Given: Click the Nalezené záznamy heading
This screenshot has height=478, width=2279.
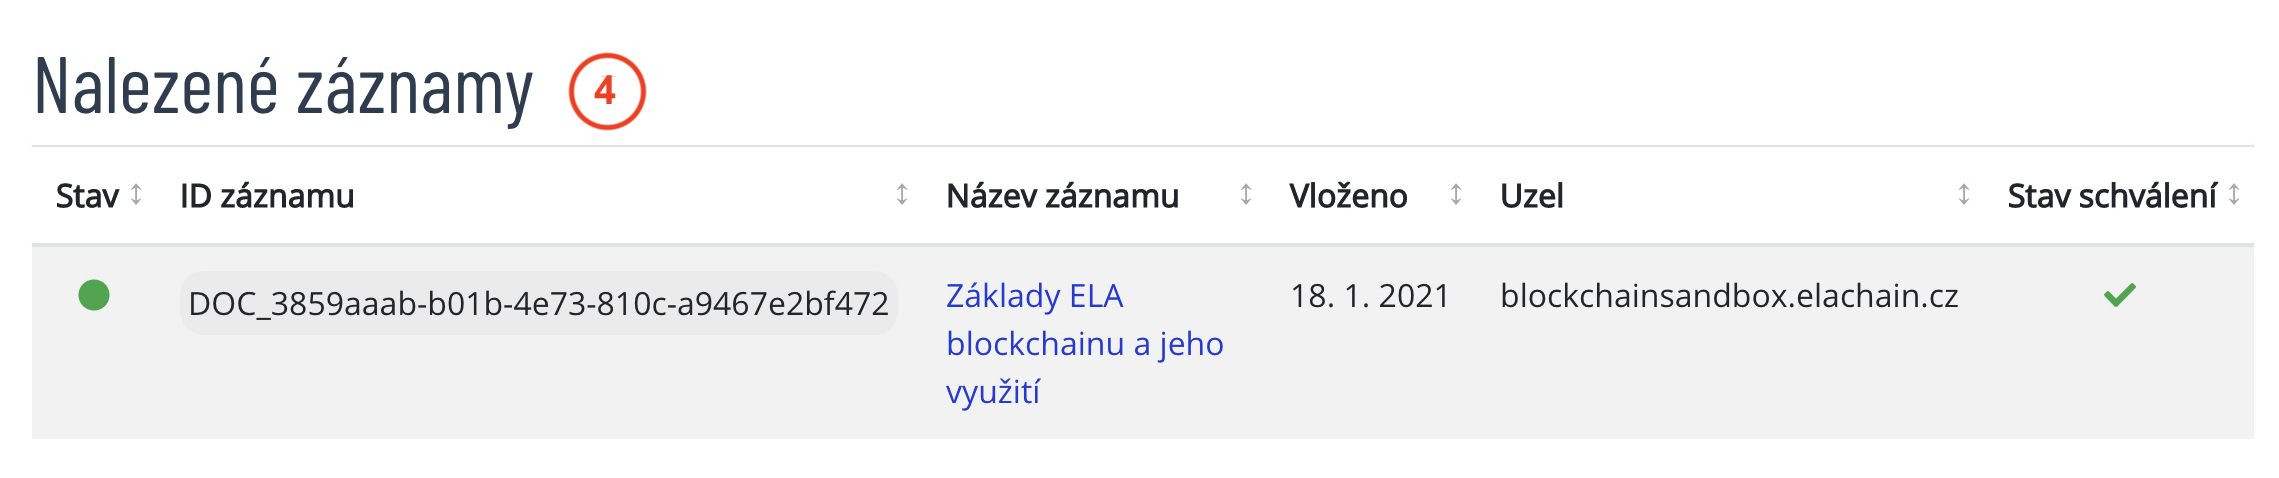Looking at the screenshot, I should pyautogui.click(x=284, y=90).
